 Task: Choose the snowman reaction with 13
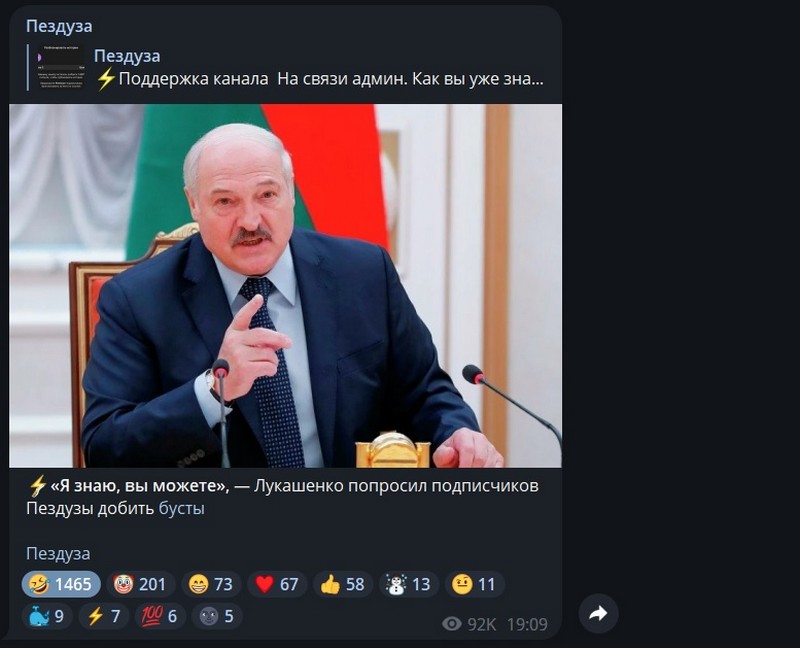pos(408,584)
